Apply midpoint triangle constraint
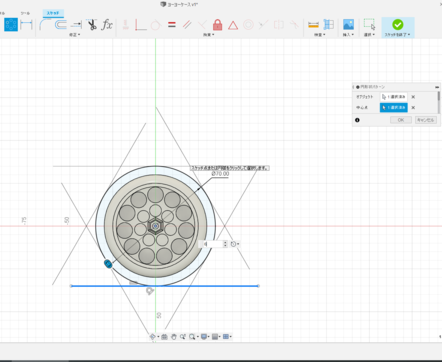The height and width of the screenshot is (362, 442). [x=233, y=25]
